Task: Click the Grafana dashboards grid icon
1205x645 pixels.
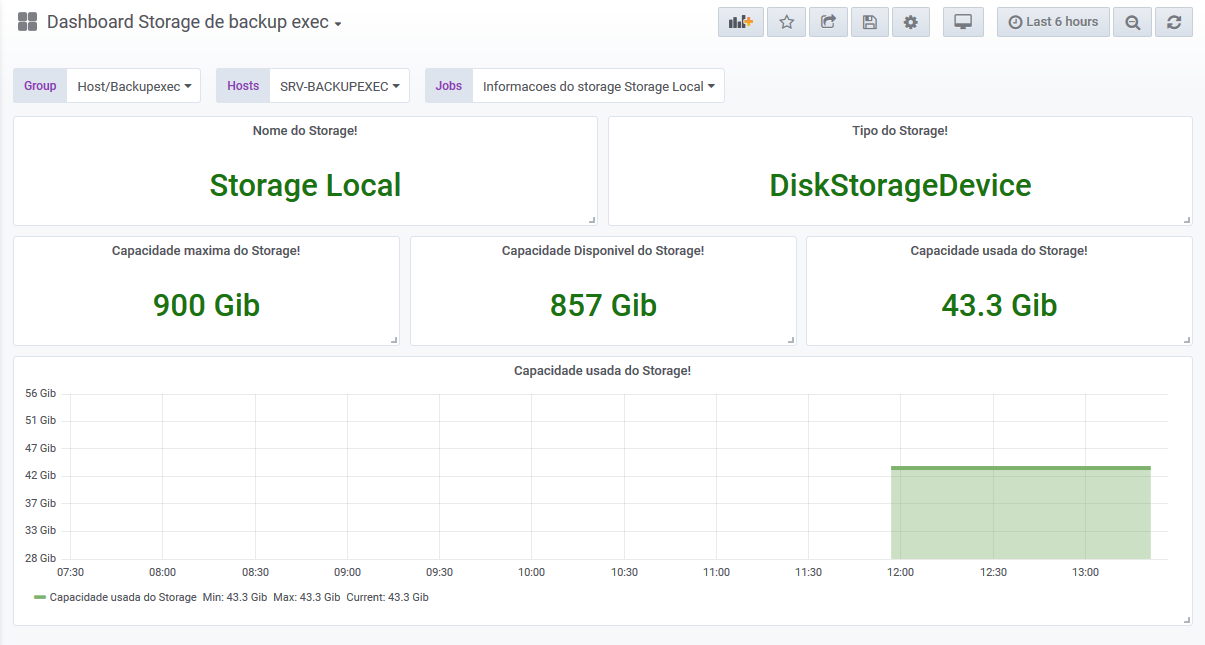Action: [x=27, y=22]
